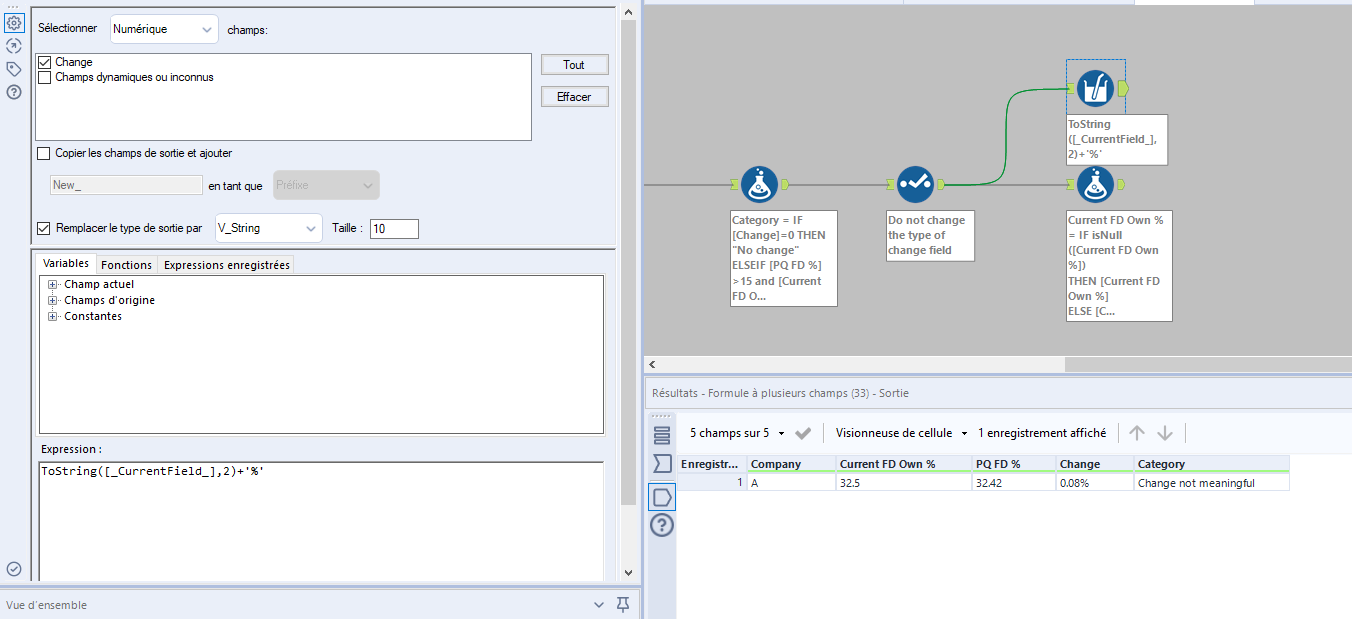Open the Configuration gear icon in the left sidebar
1352x619 pixels.
tap(14, 20)
